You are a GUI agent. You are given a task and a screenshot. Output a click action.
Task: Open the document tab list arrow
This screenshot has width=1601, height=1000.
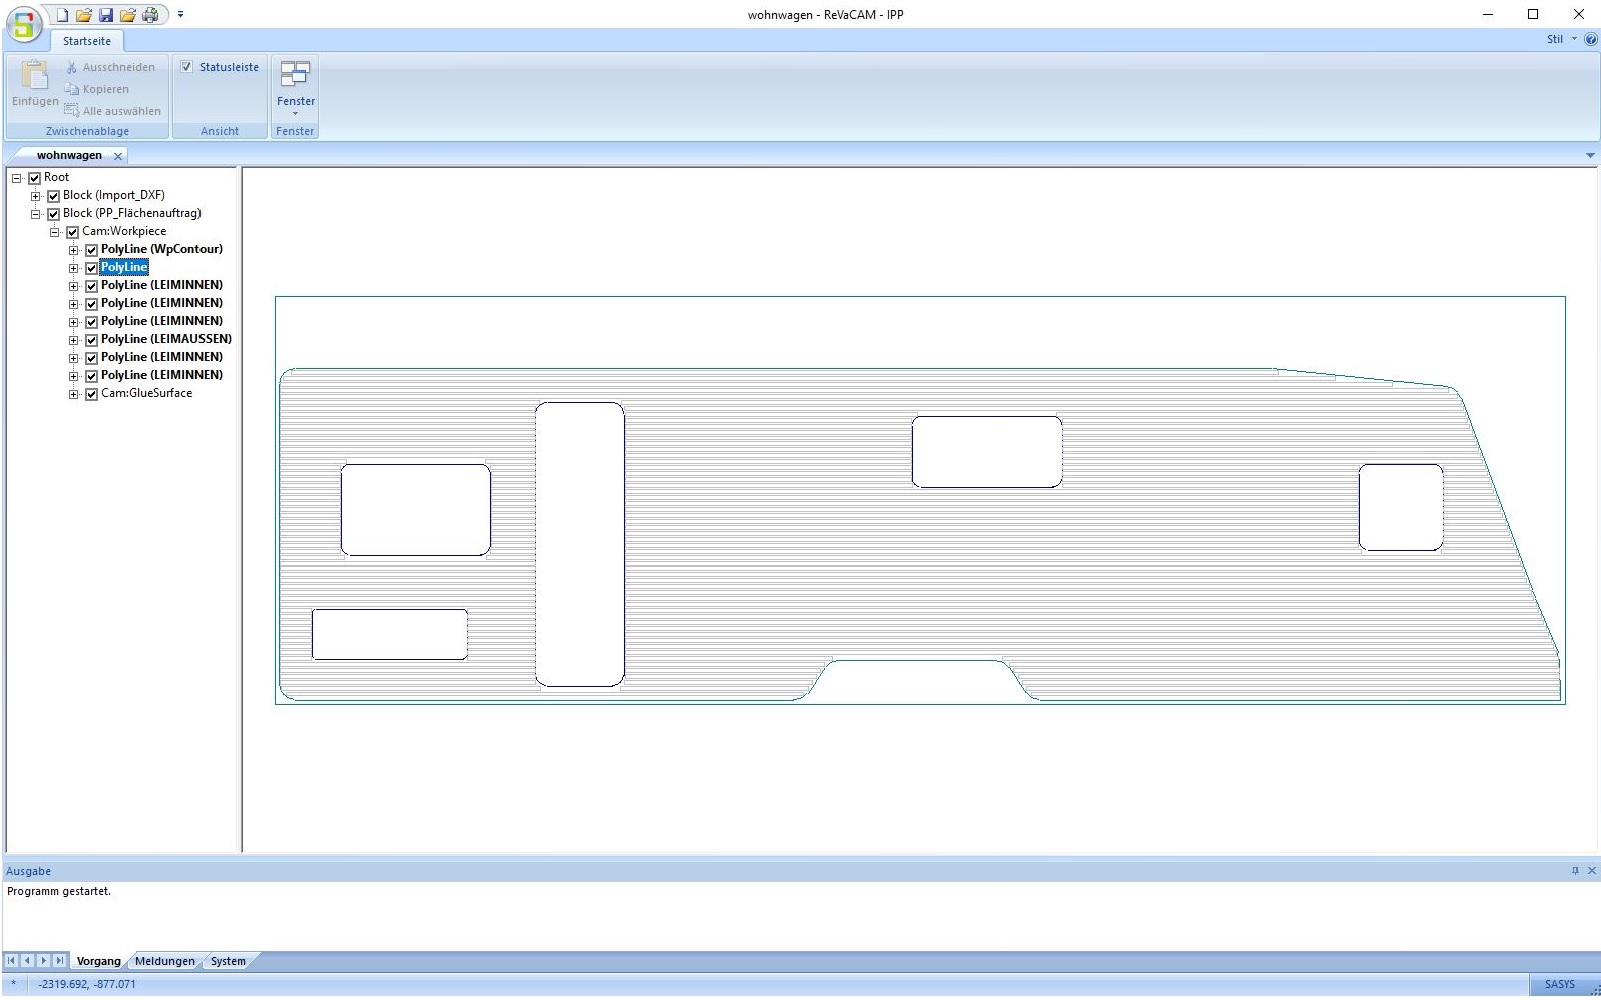click(x=1590, y=155)
